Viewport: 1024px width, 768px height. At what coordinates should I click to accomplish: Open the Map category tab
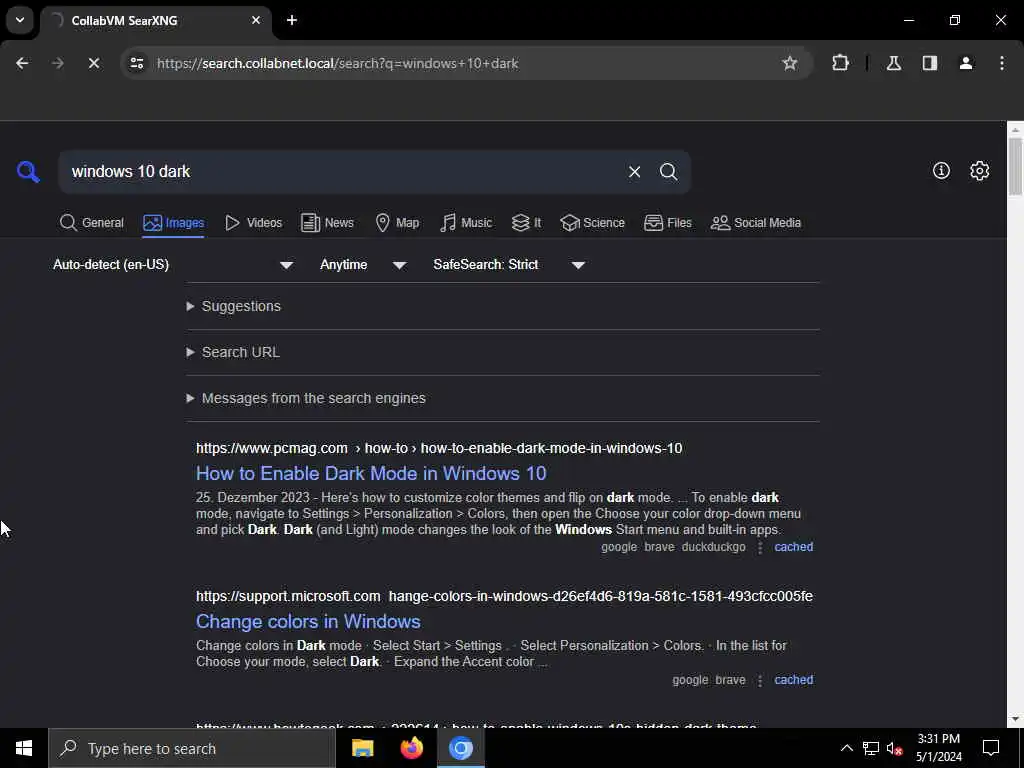(398, 223)
